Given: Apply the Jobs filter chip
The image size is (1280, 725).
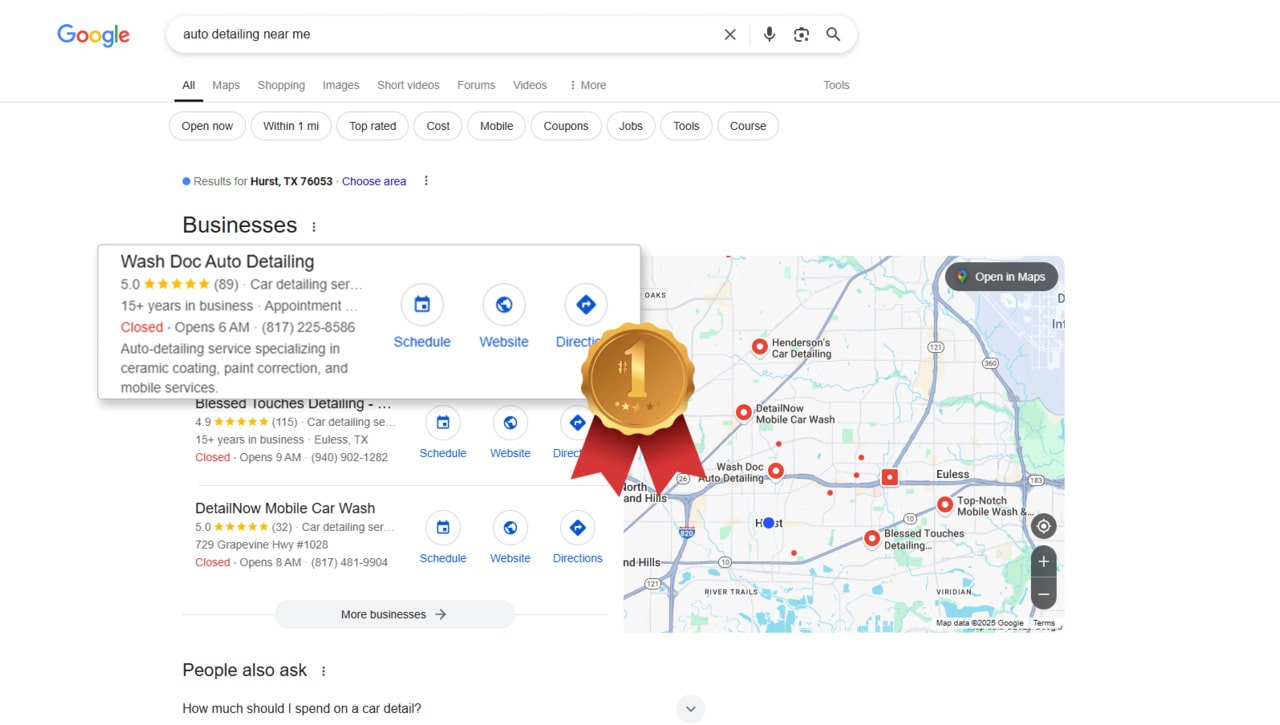Looking at the screenshot, I should (x=631, y=126).
